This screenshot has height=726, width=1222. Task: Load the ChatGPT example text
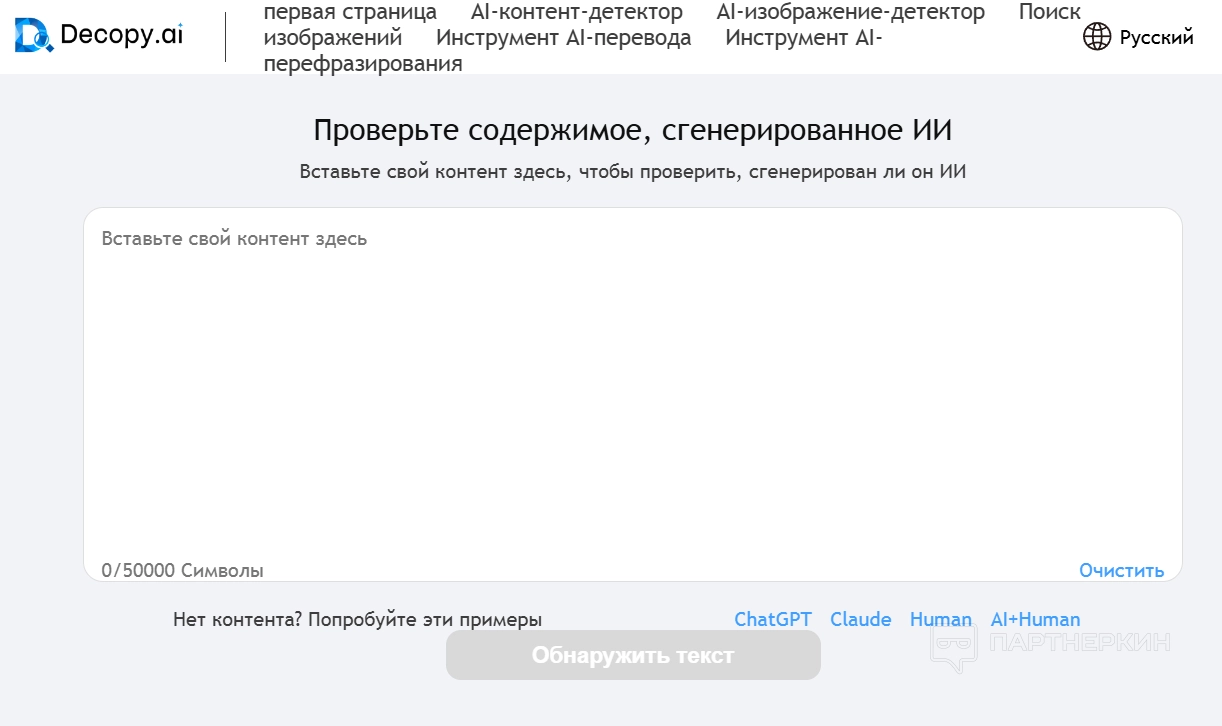pyautogui.click(x=773, y=619)
